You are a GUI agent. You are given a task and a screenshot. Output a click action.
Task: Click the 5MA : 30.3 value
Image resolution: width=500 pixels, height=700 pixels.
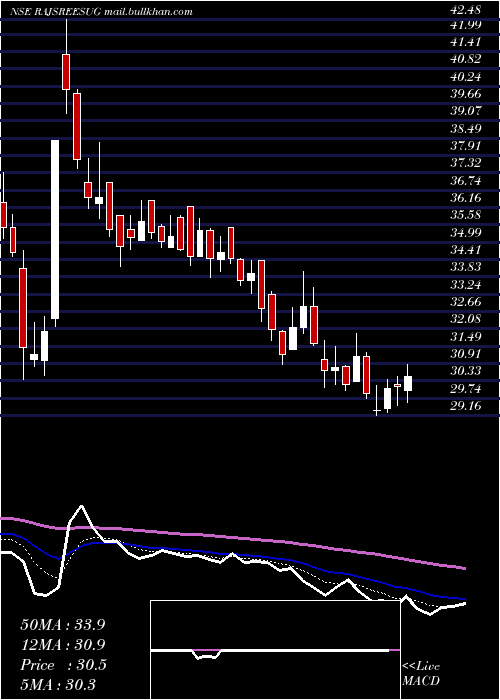(58, 684)
